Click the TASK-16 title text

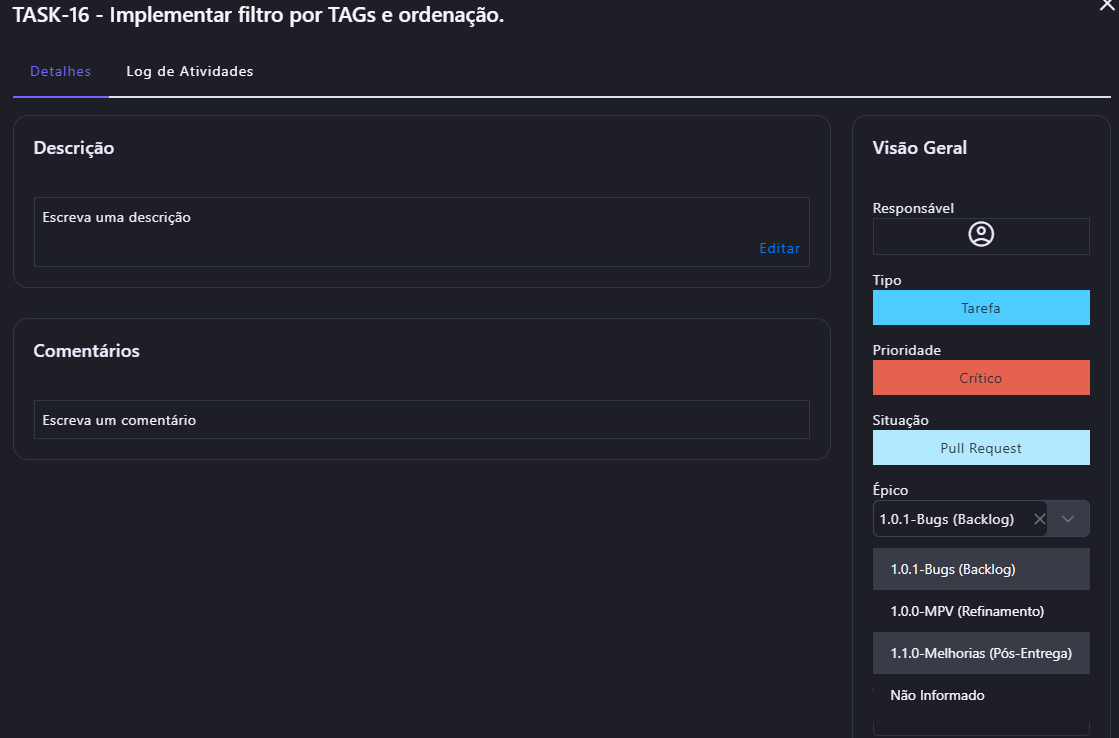pos(258,15)
